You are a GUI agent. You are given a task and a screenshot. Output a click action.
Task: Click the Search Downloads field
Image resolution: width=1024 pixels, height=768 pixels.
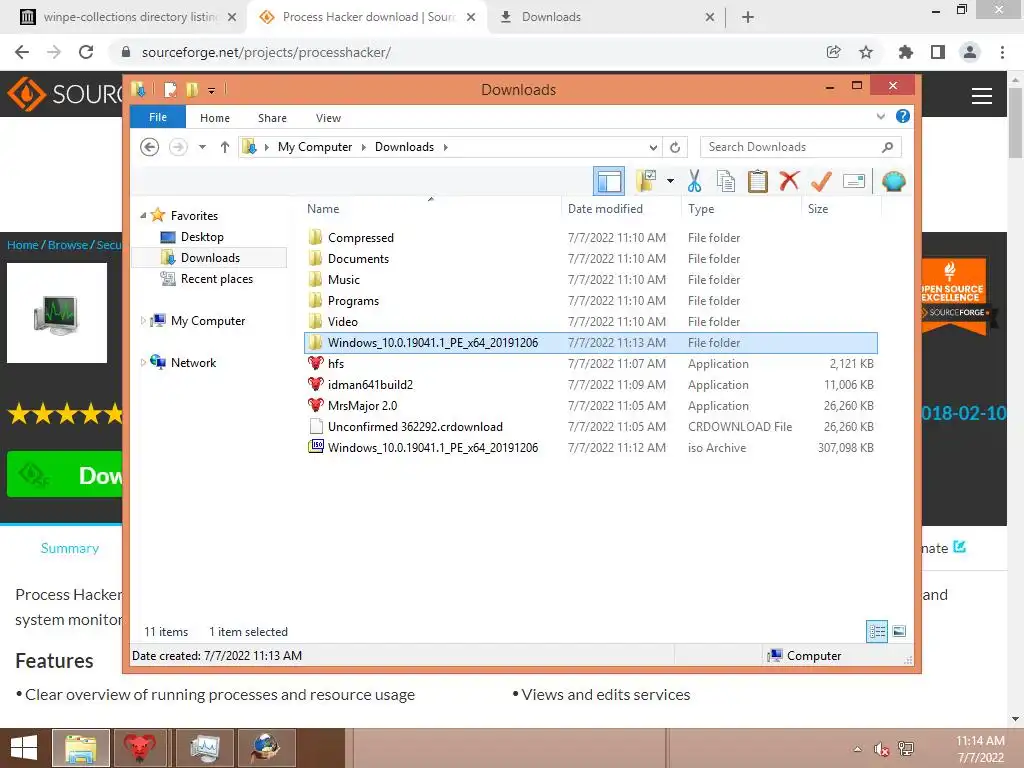tap(800, 147)
